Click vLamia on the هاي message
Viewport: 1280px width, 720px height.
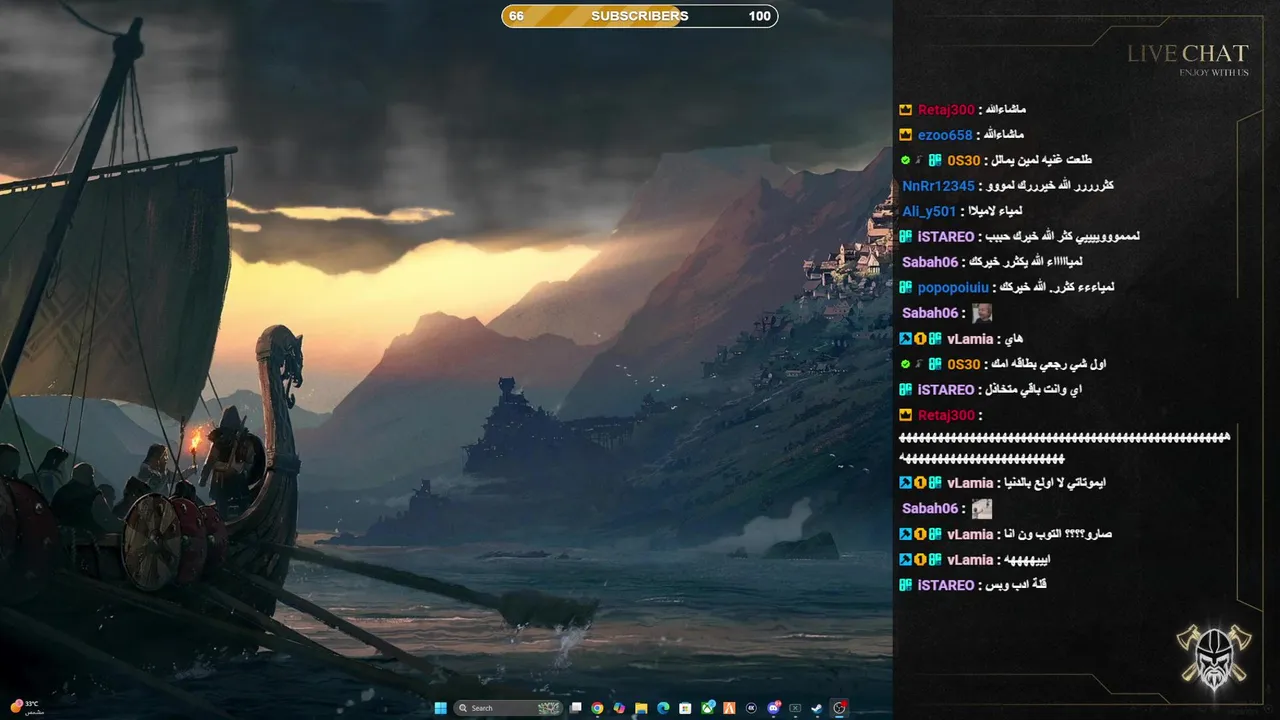tap(970, 339)
